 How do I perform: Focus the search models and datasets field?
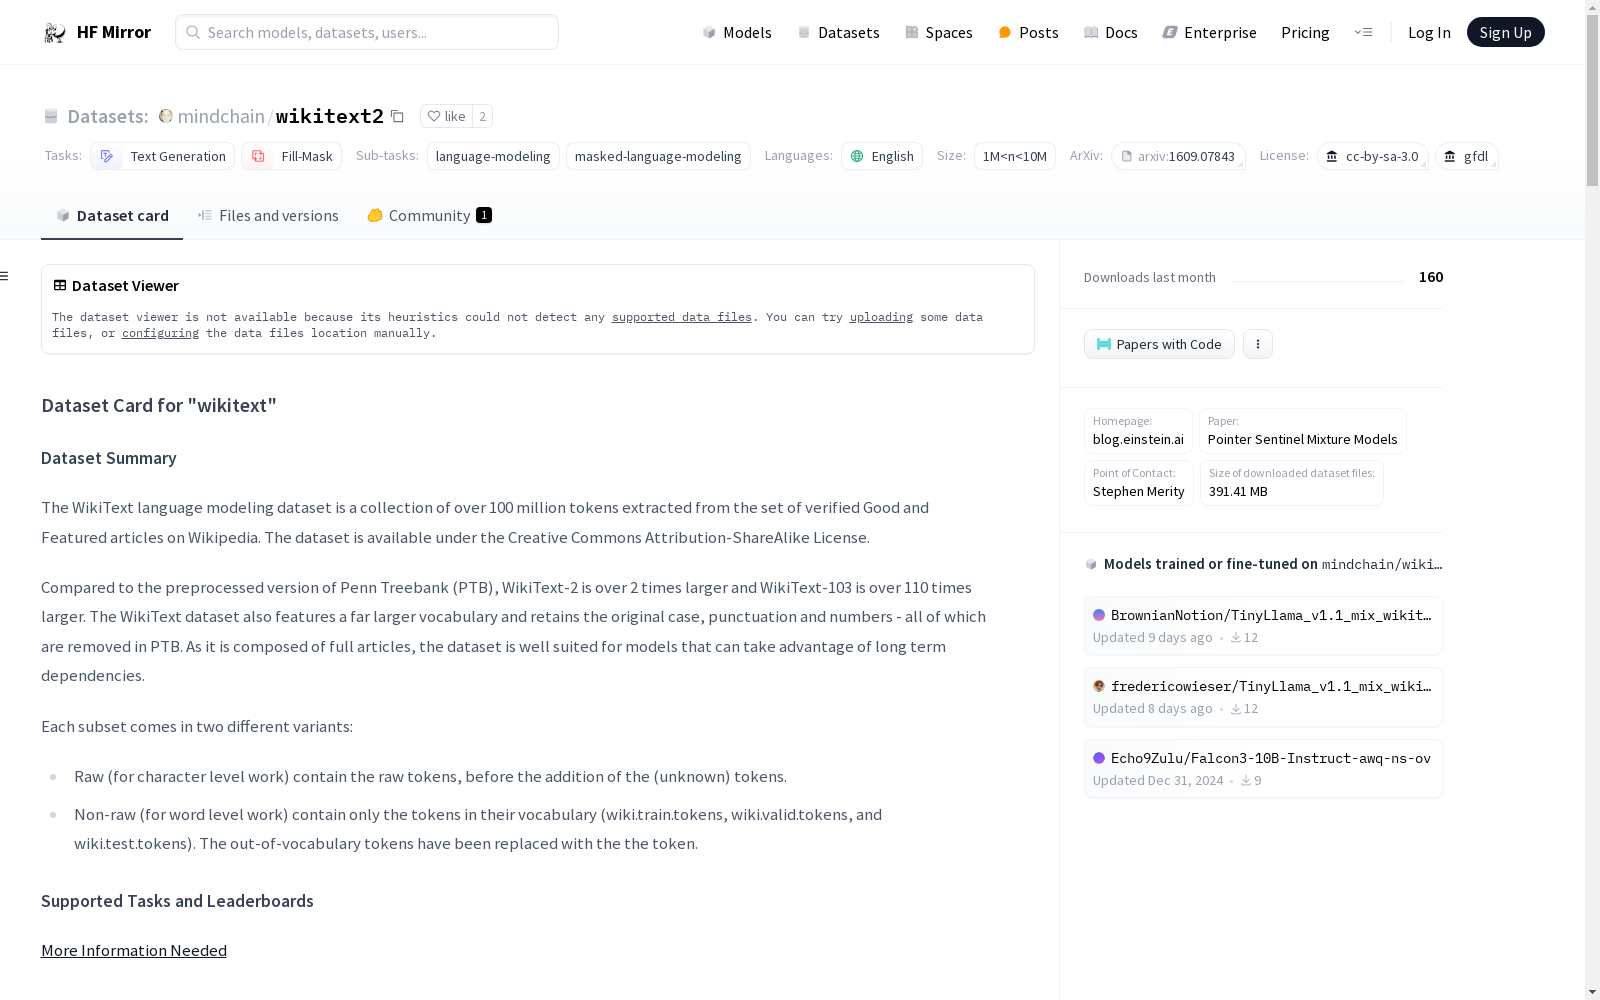(367, 32)
